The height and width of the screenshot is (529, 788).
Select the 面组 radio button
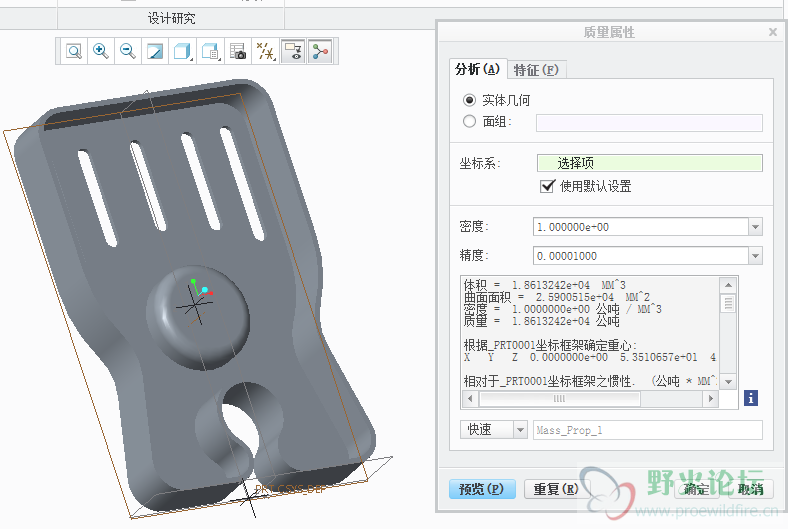[x=469, y=121]
